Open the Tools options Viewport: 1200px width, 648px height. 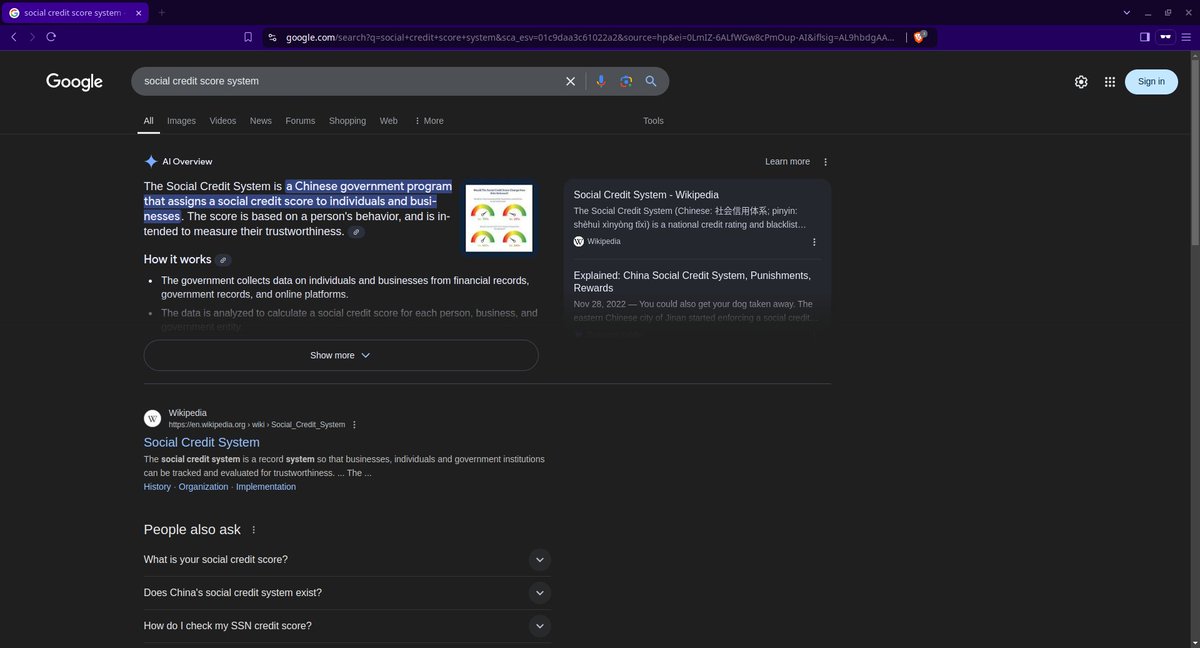653,121
